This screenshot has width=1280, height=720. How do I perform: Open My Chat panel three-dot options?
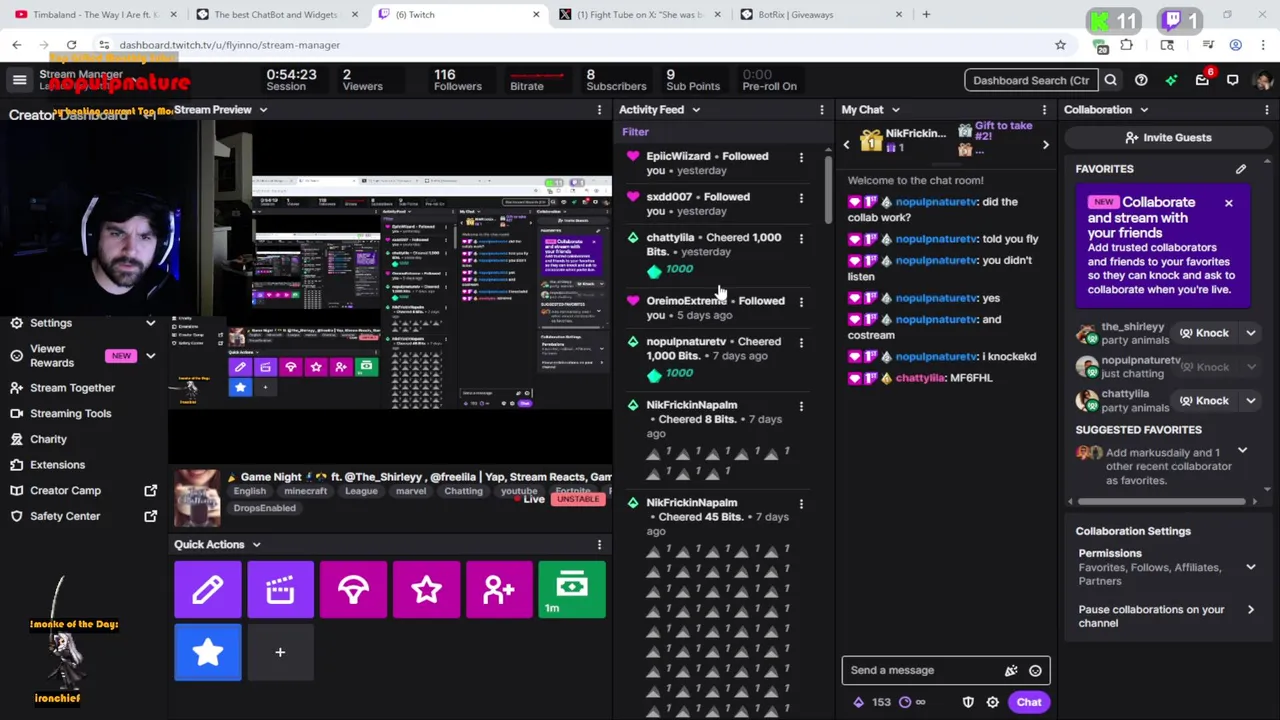pyautogui.click(x=1044, y=110)
